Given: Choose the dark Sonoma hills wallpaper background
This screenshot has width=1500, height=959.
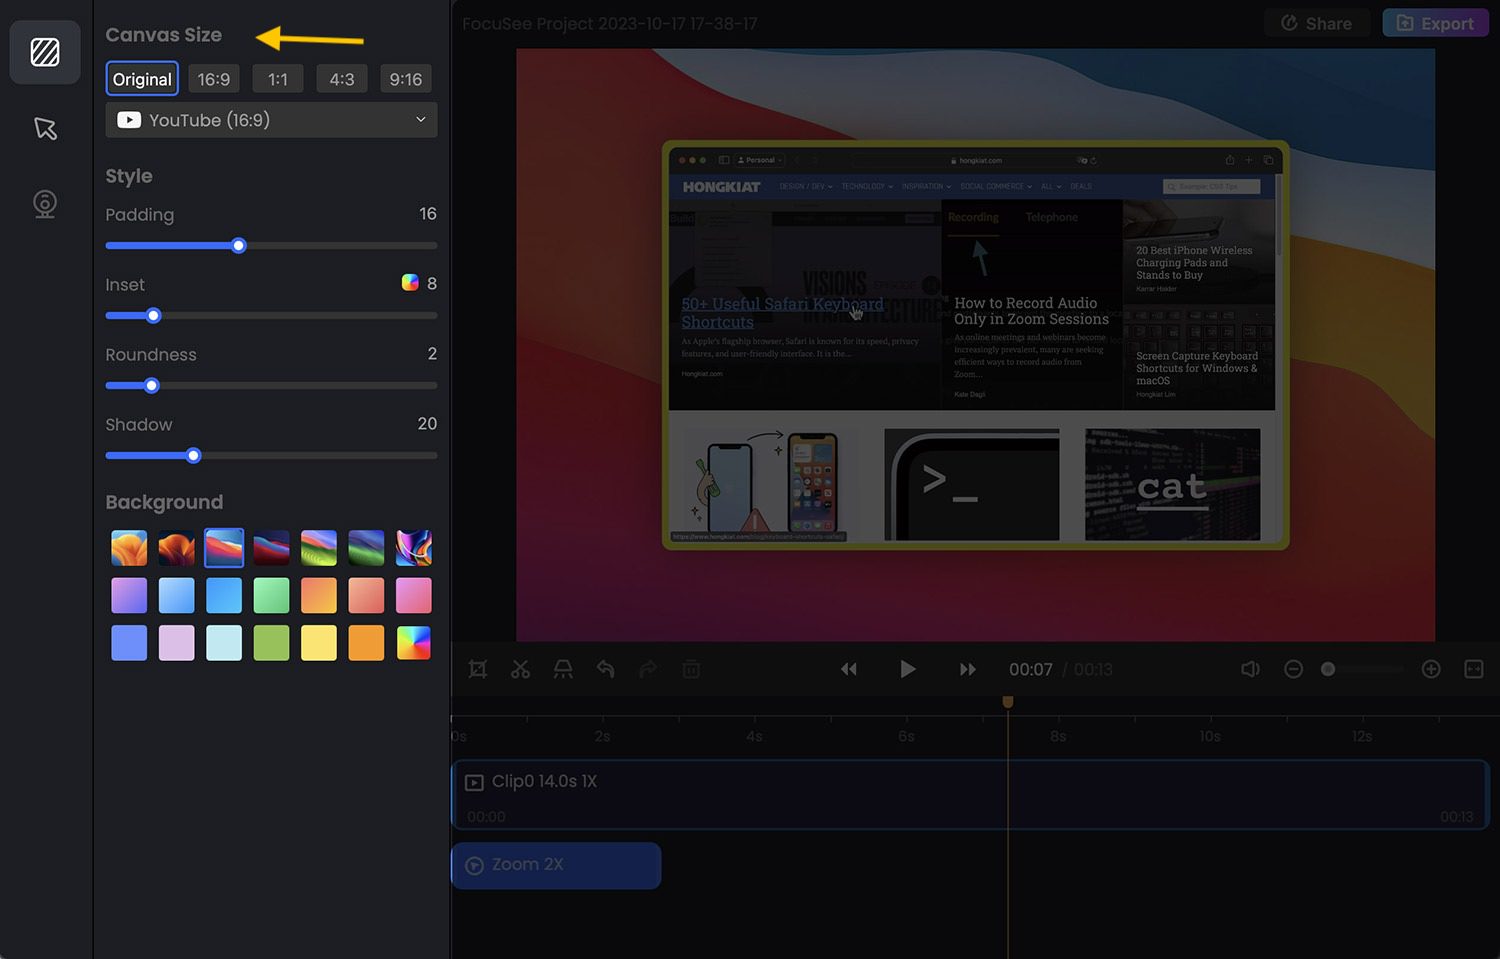Looking at the screenshot, I should tap(367, 548).
